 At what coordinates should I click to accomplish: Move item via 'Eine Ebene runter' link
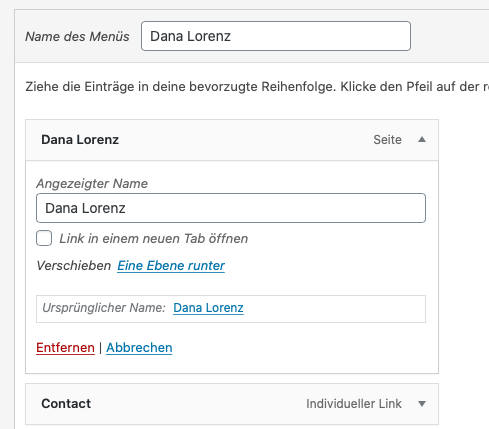click(x=171, y=266)
